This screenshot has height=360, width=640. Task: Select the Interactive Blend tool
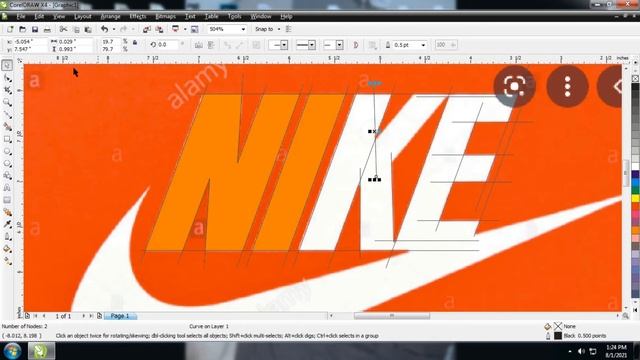coord(7,212)
